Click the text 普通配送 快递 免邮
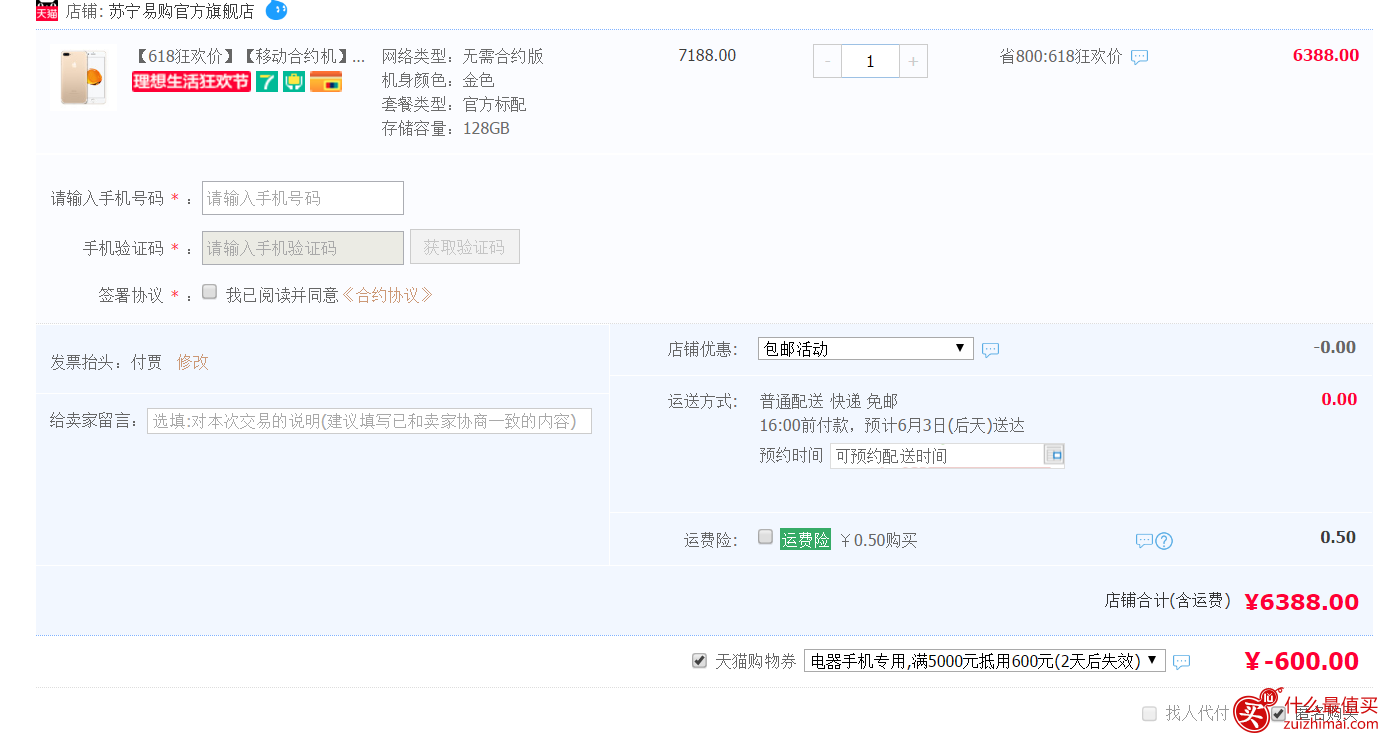 pos(829,401)
